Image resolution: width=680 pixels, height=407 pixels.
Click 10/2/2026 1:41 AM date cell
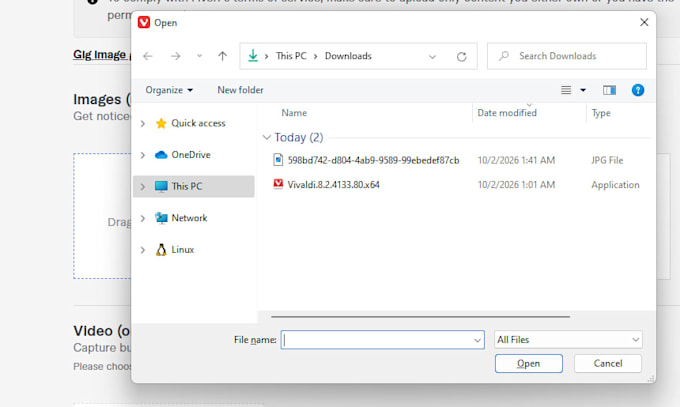516,160
